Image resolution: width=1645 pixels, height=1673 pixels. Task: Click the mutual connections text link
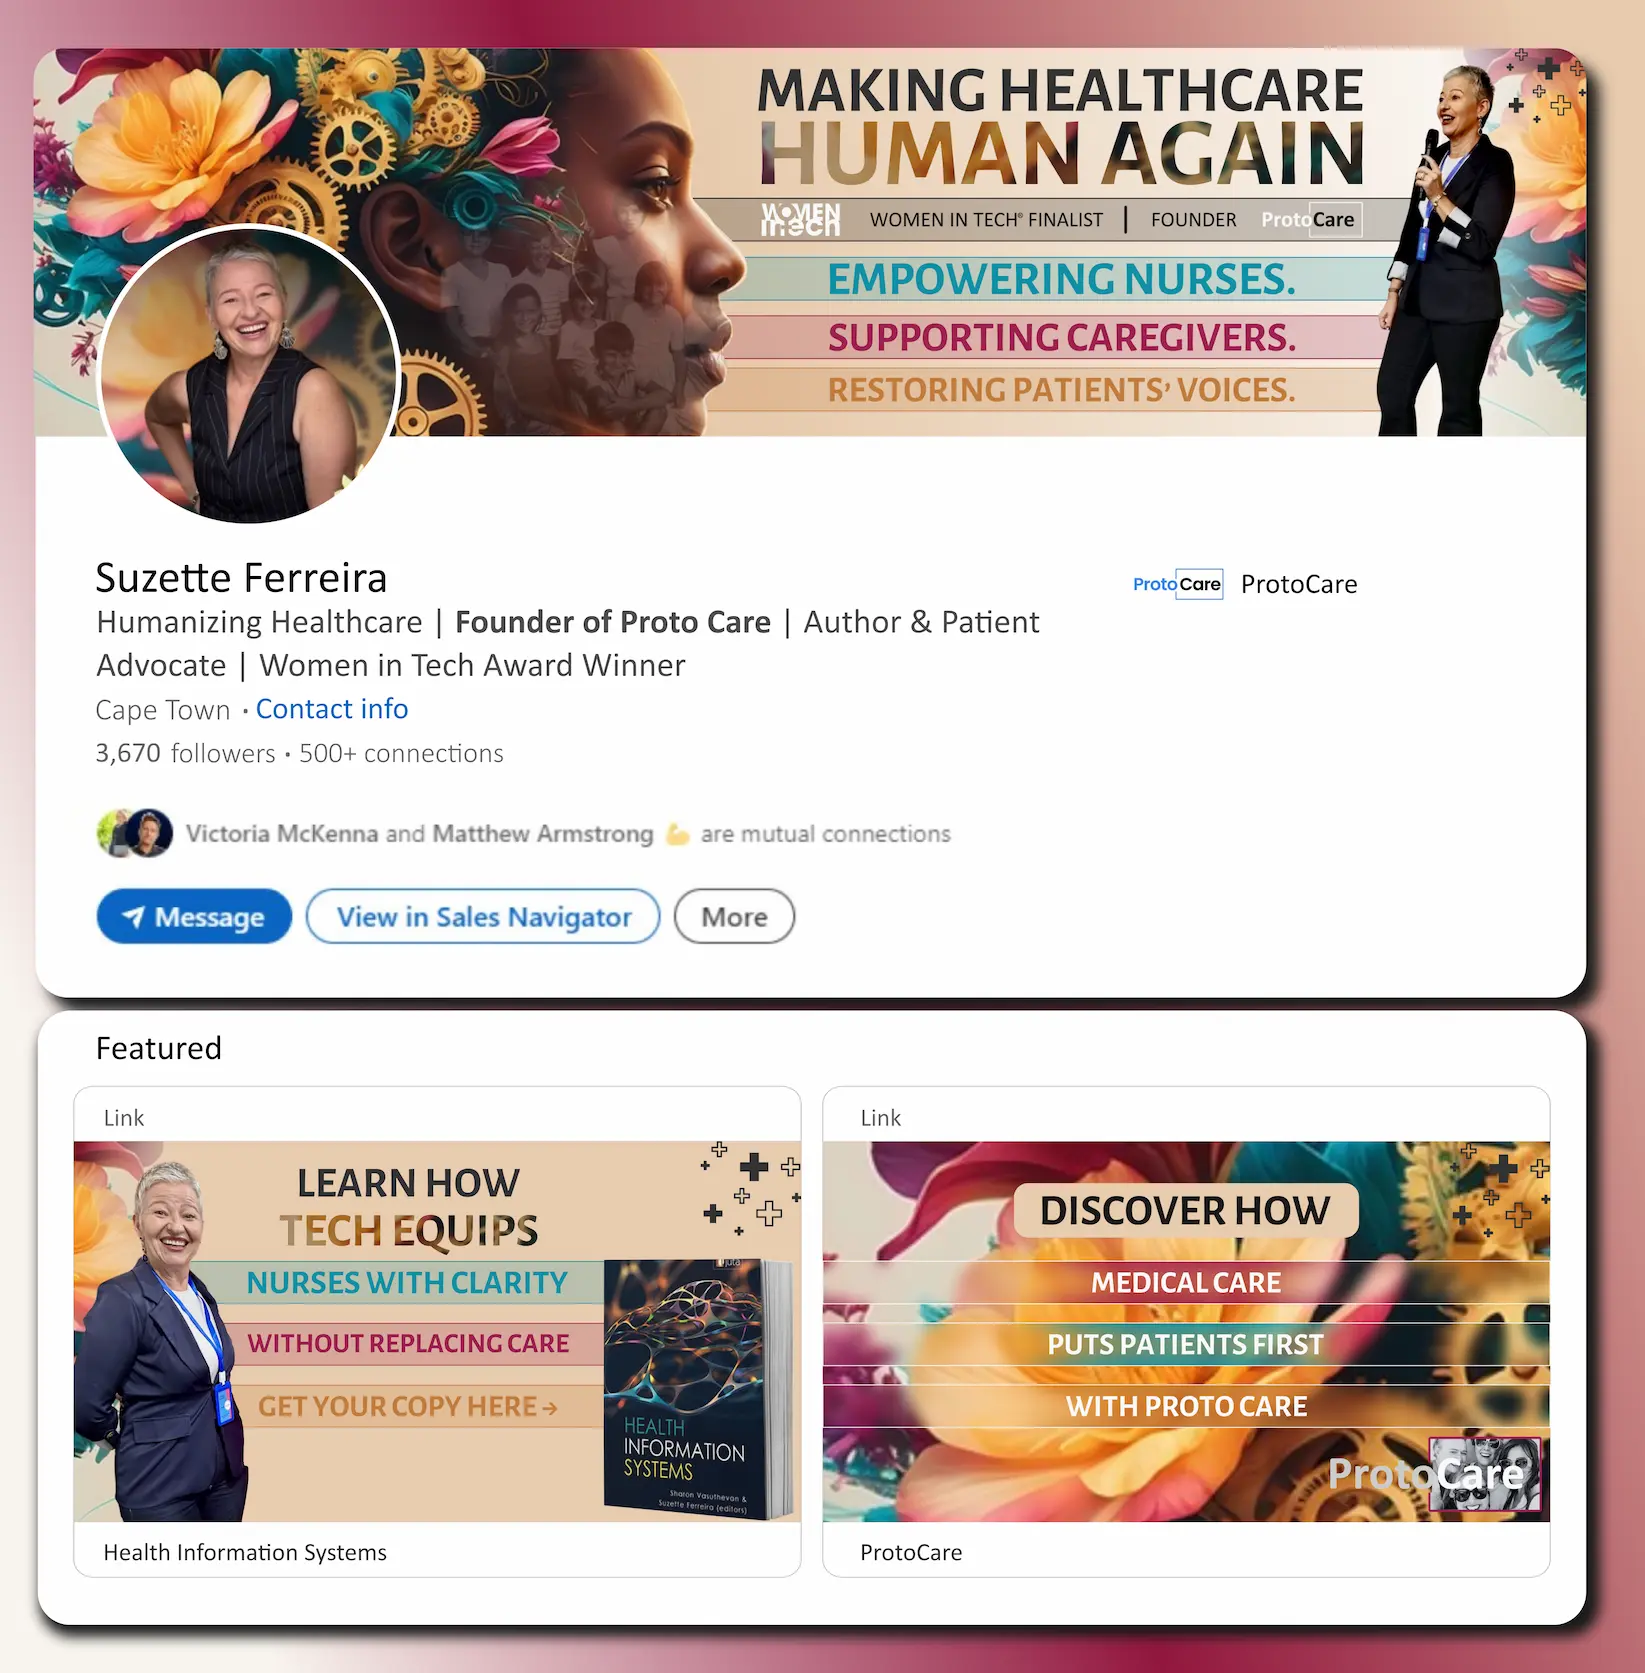click(568, 834)
